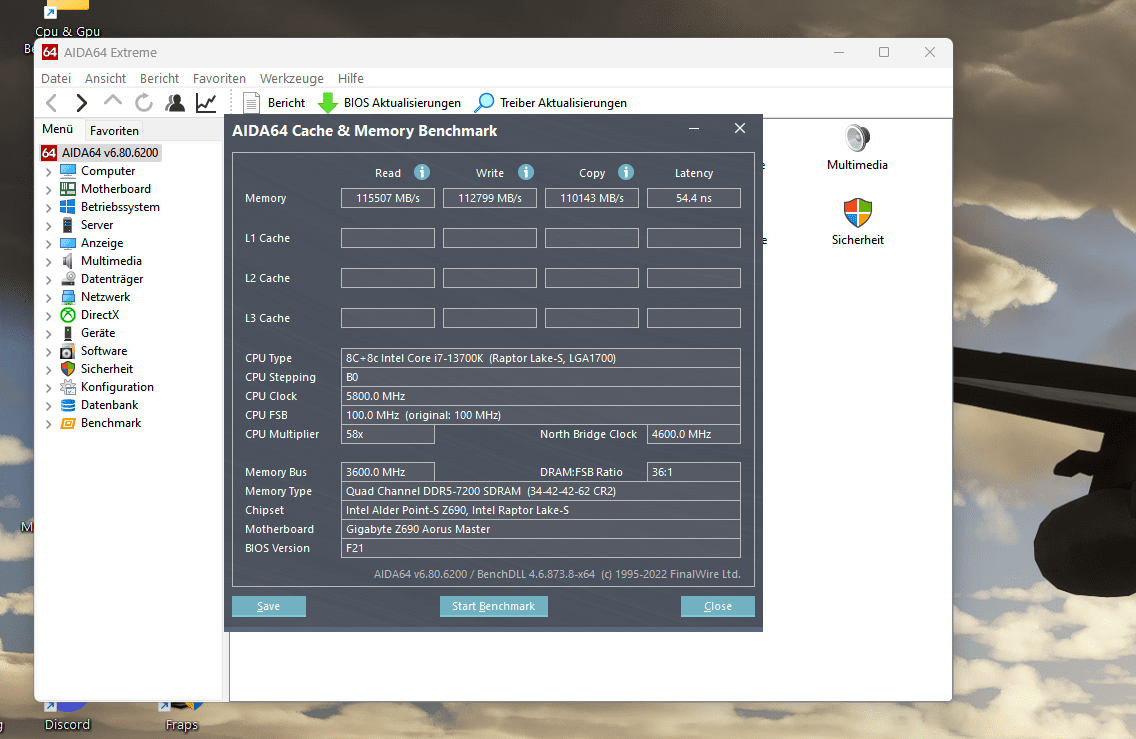
Task: Switch to the Menü sidebar tab
Action: (x=57, y=129)
